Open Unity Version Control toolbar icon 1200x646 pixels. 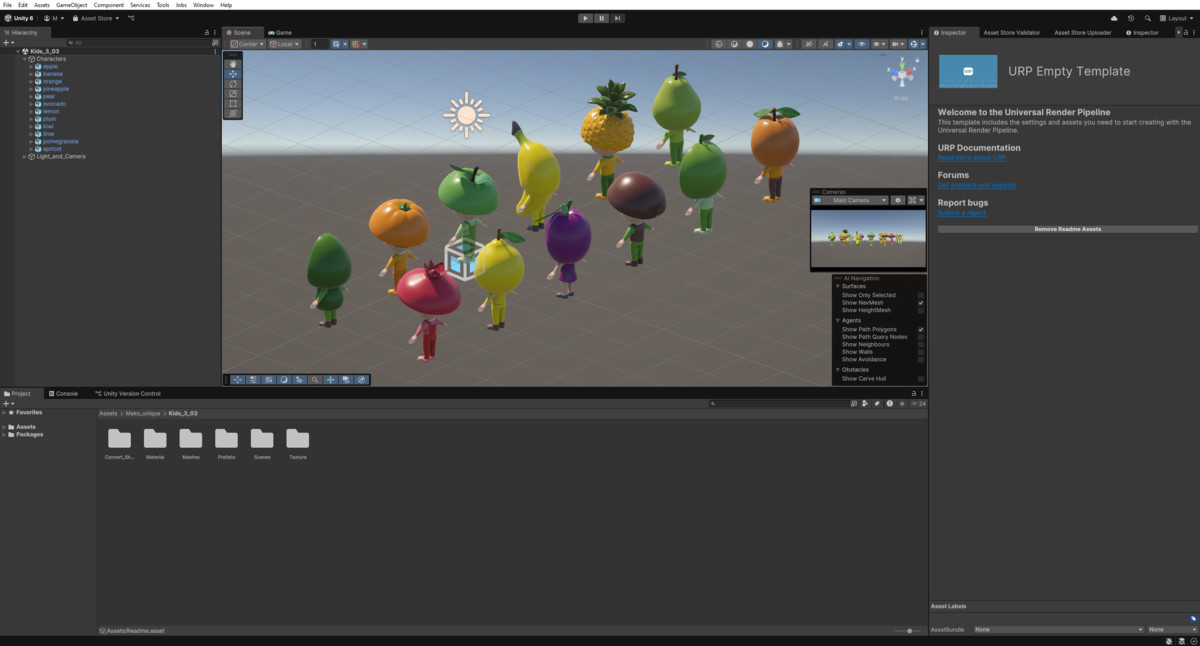point(131,18)
